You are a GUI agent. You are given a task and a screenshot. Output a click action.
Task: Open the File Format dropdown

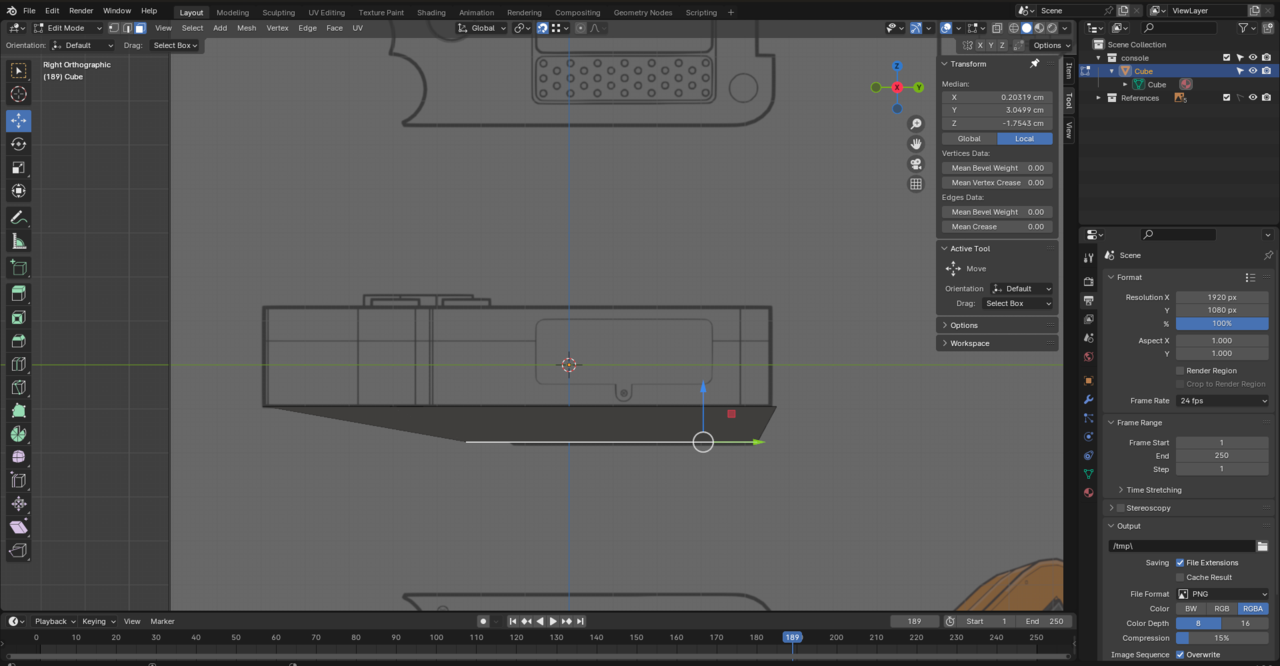click(1222, 593)
